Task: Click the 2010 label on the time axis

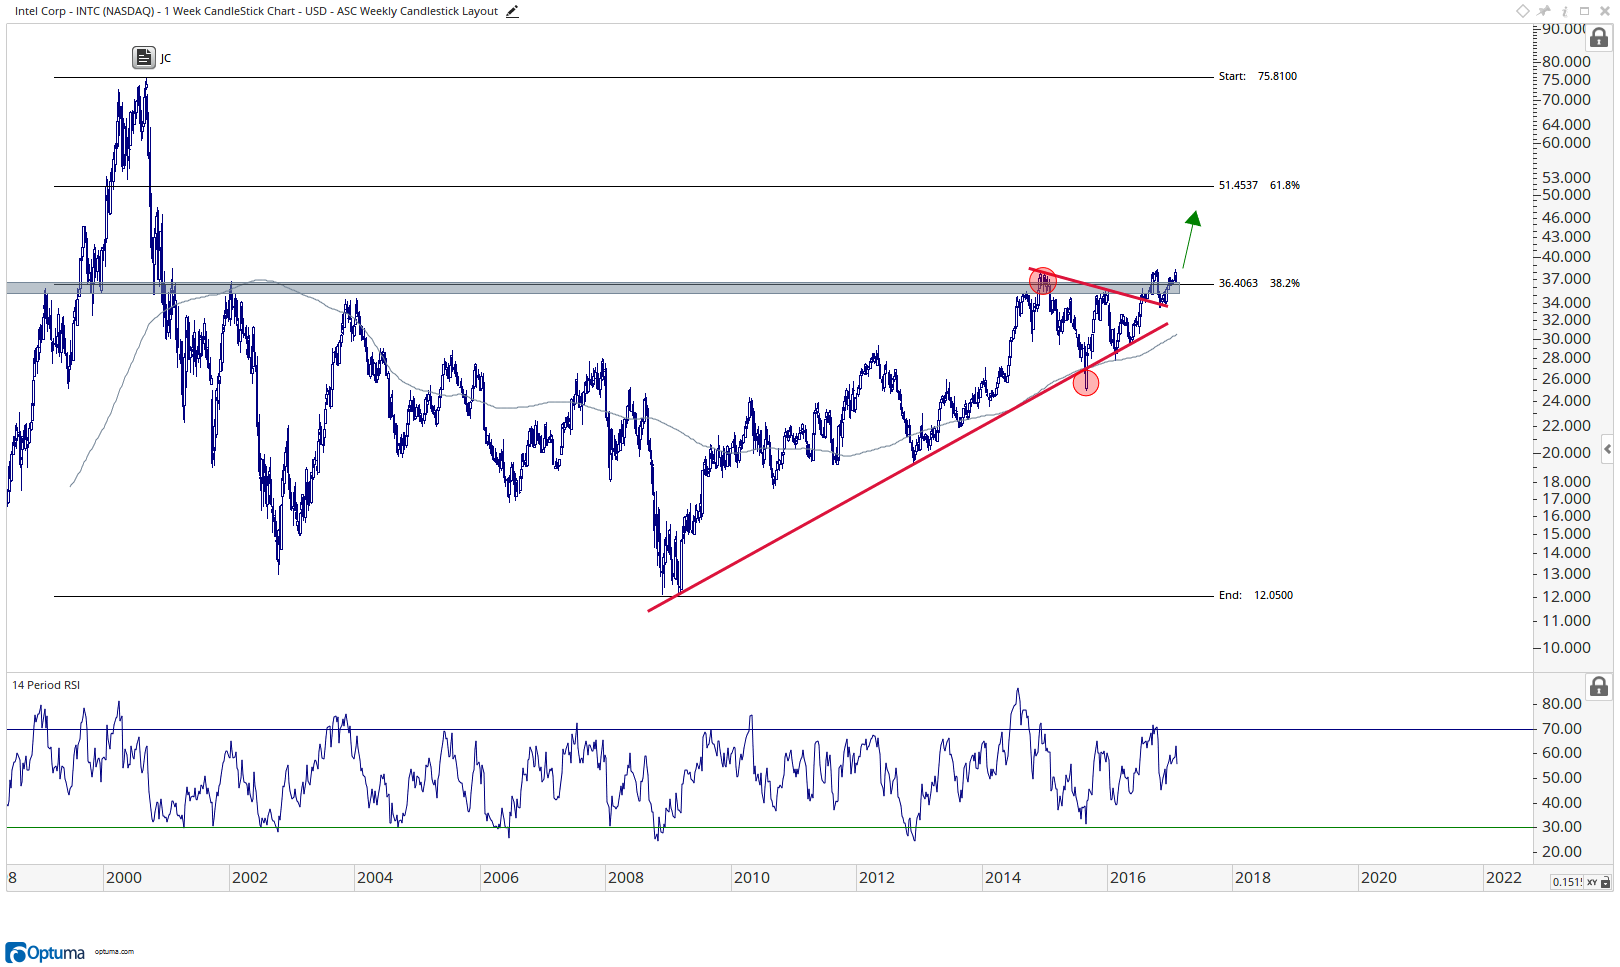Action: (x=751, y=877)
